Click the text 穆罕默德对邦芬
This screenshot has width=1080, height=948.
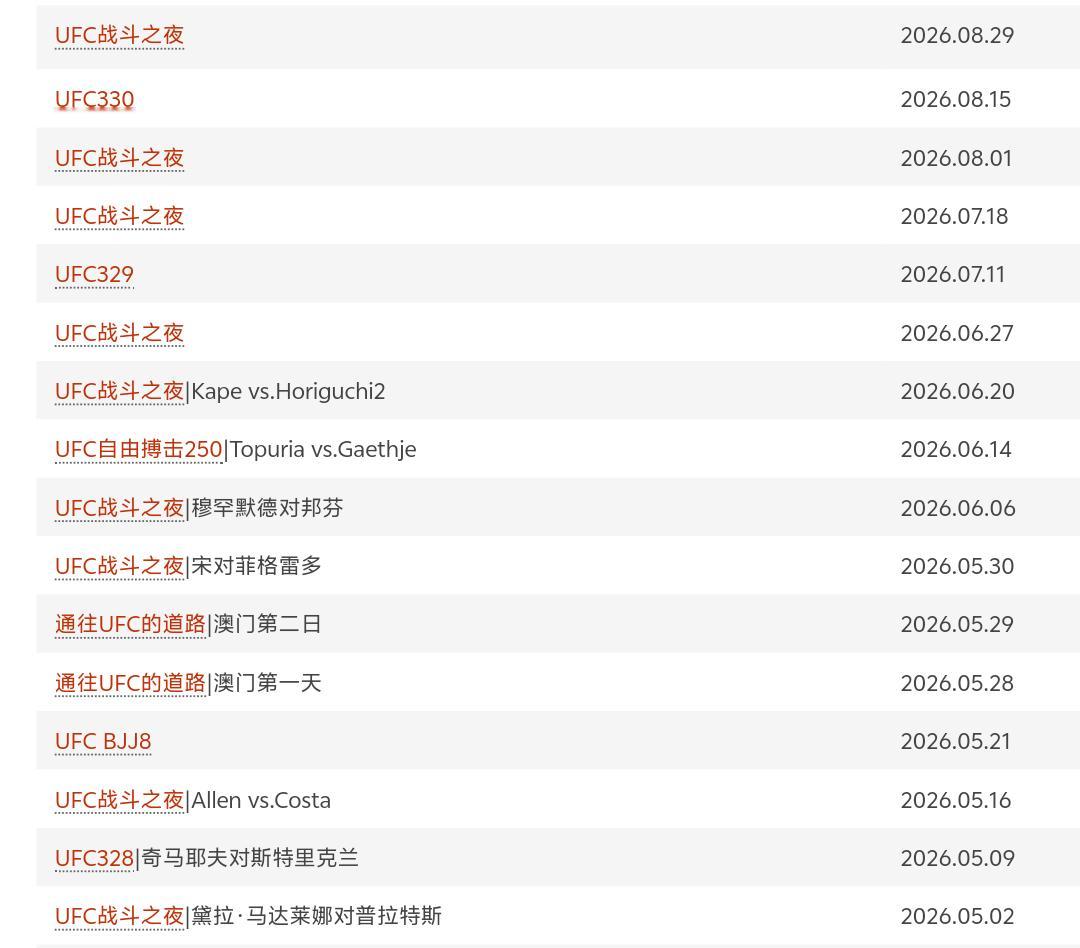click(x=267, y=508)
